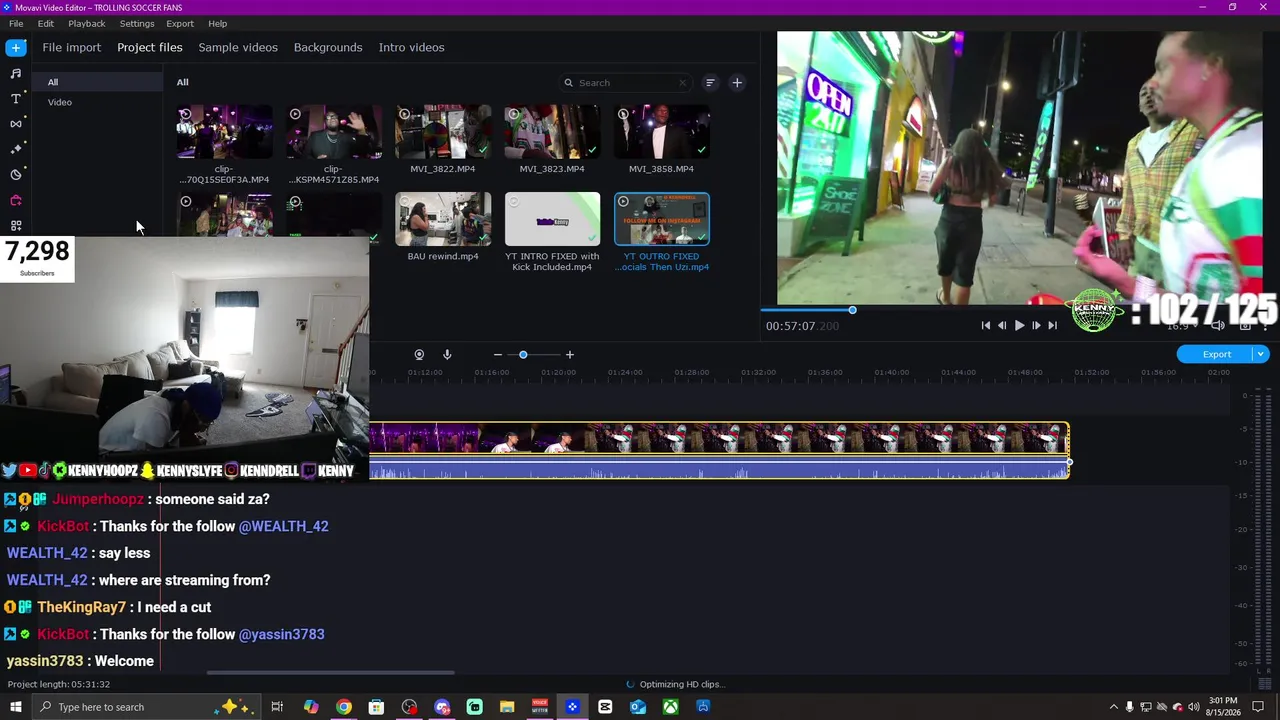Select the video clip on timeline
The height and width of the screenshot is (720, 1280).
[720, 450]
